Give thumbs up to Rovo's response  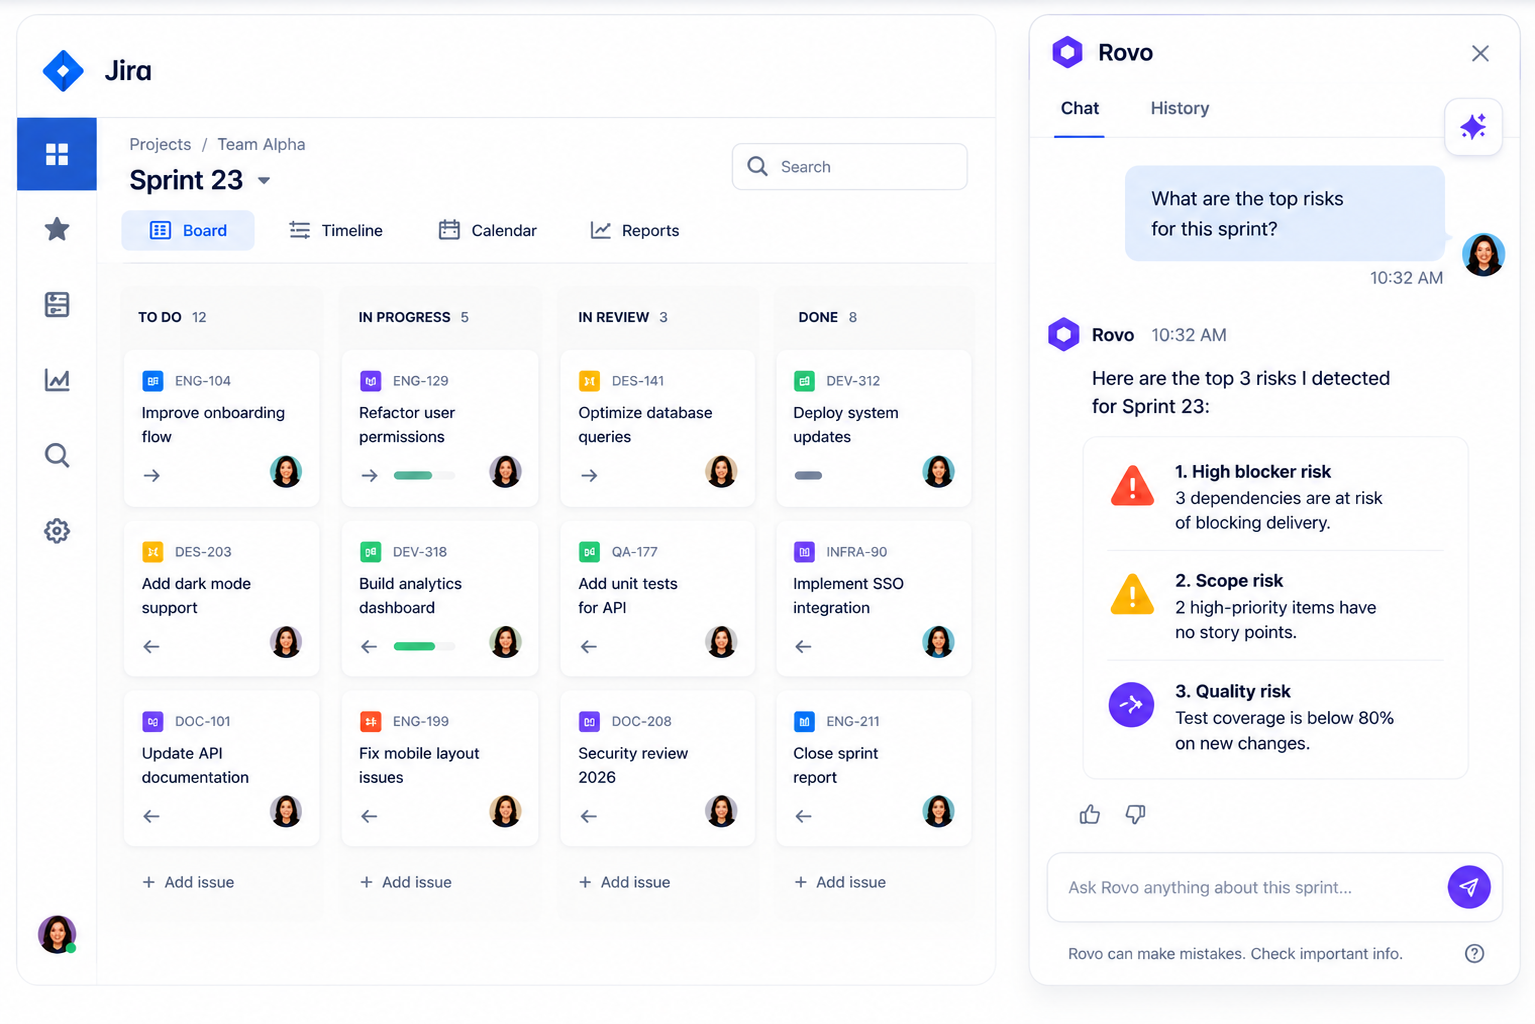(1090, 815)
